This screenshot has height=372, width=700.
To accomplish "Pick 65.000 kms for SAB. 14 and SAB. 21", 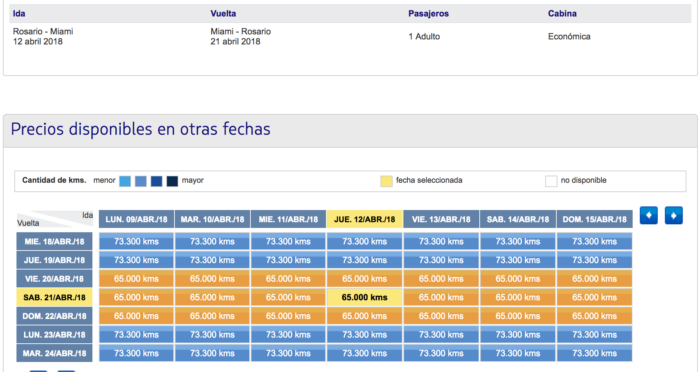I will (x=518, y=297).
